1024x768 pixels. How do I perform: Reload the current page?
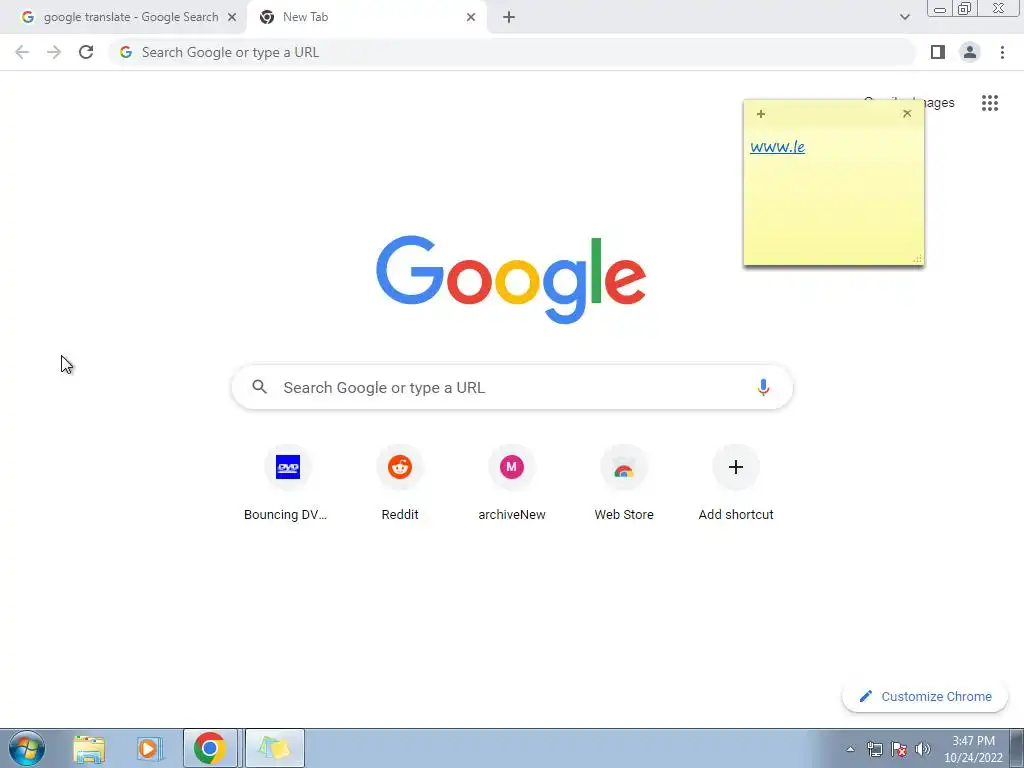86,52
